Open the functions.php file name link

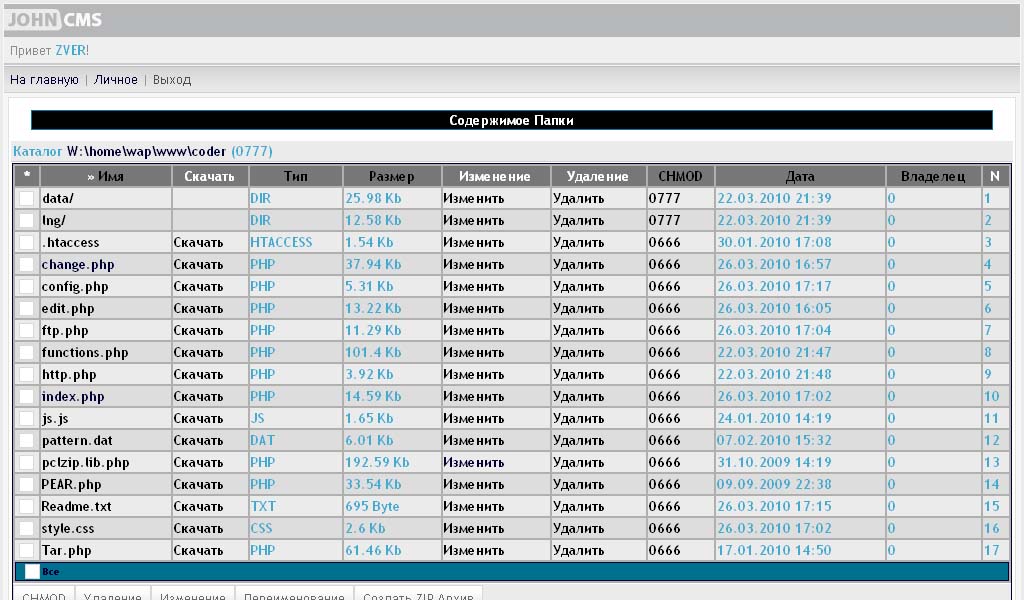(85, 352)
